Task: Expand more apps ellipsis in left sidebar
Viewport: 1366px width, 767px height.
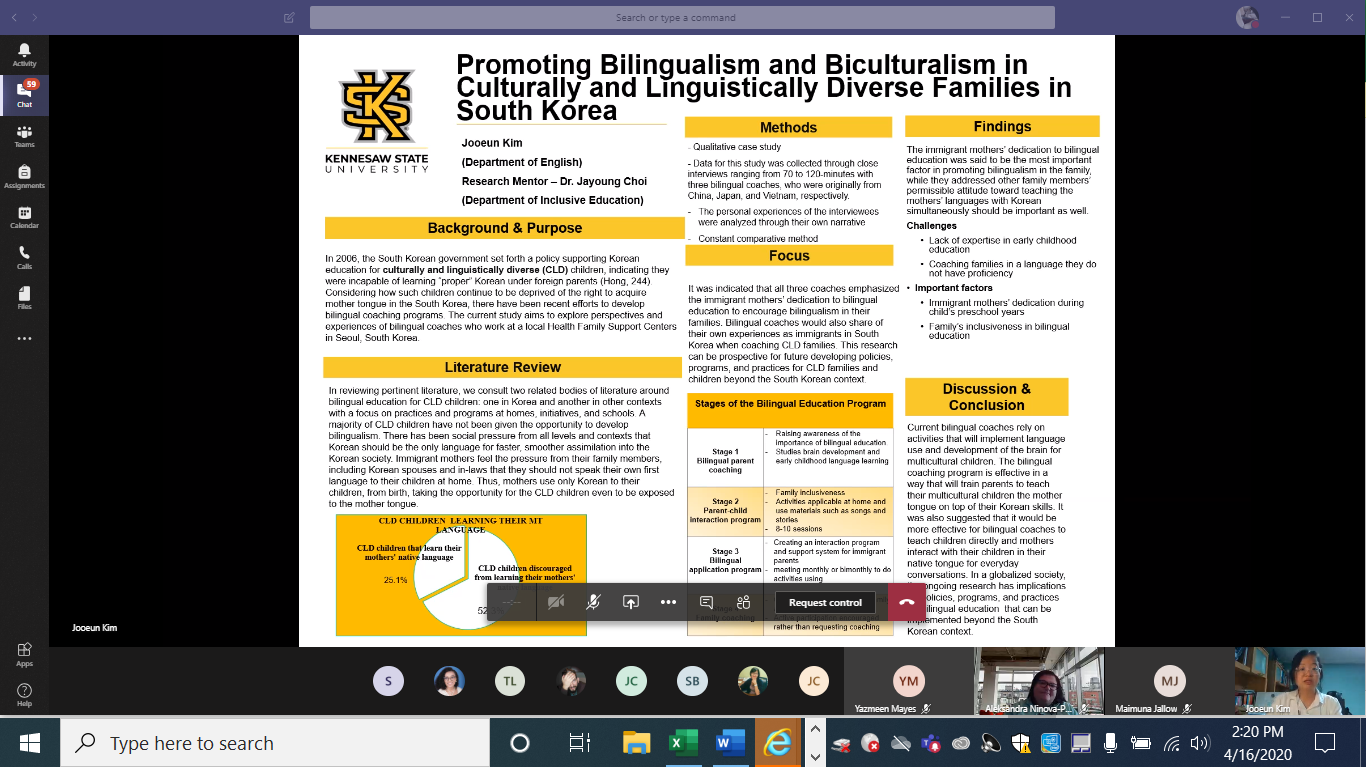Action: click(x=24, y=339)
